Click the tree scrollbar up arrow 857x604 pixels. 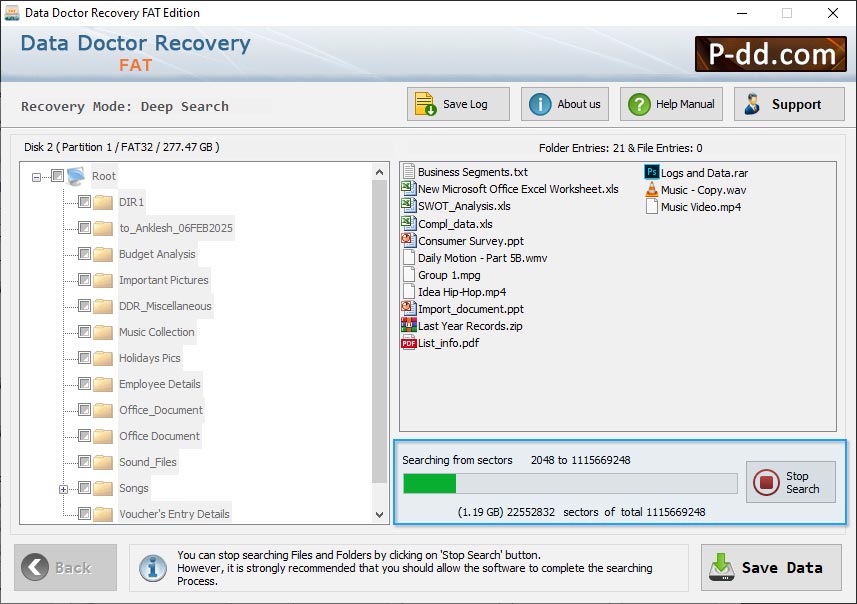point(379,172)
